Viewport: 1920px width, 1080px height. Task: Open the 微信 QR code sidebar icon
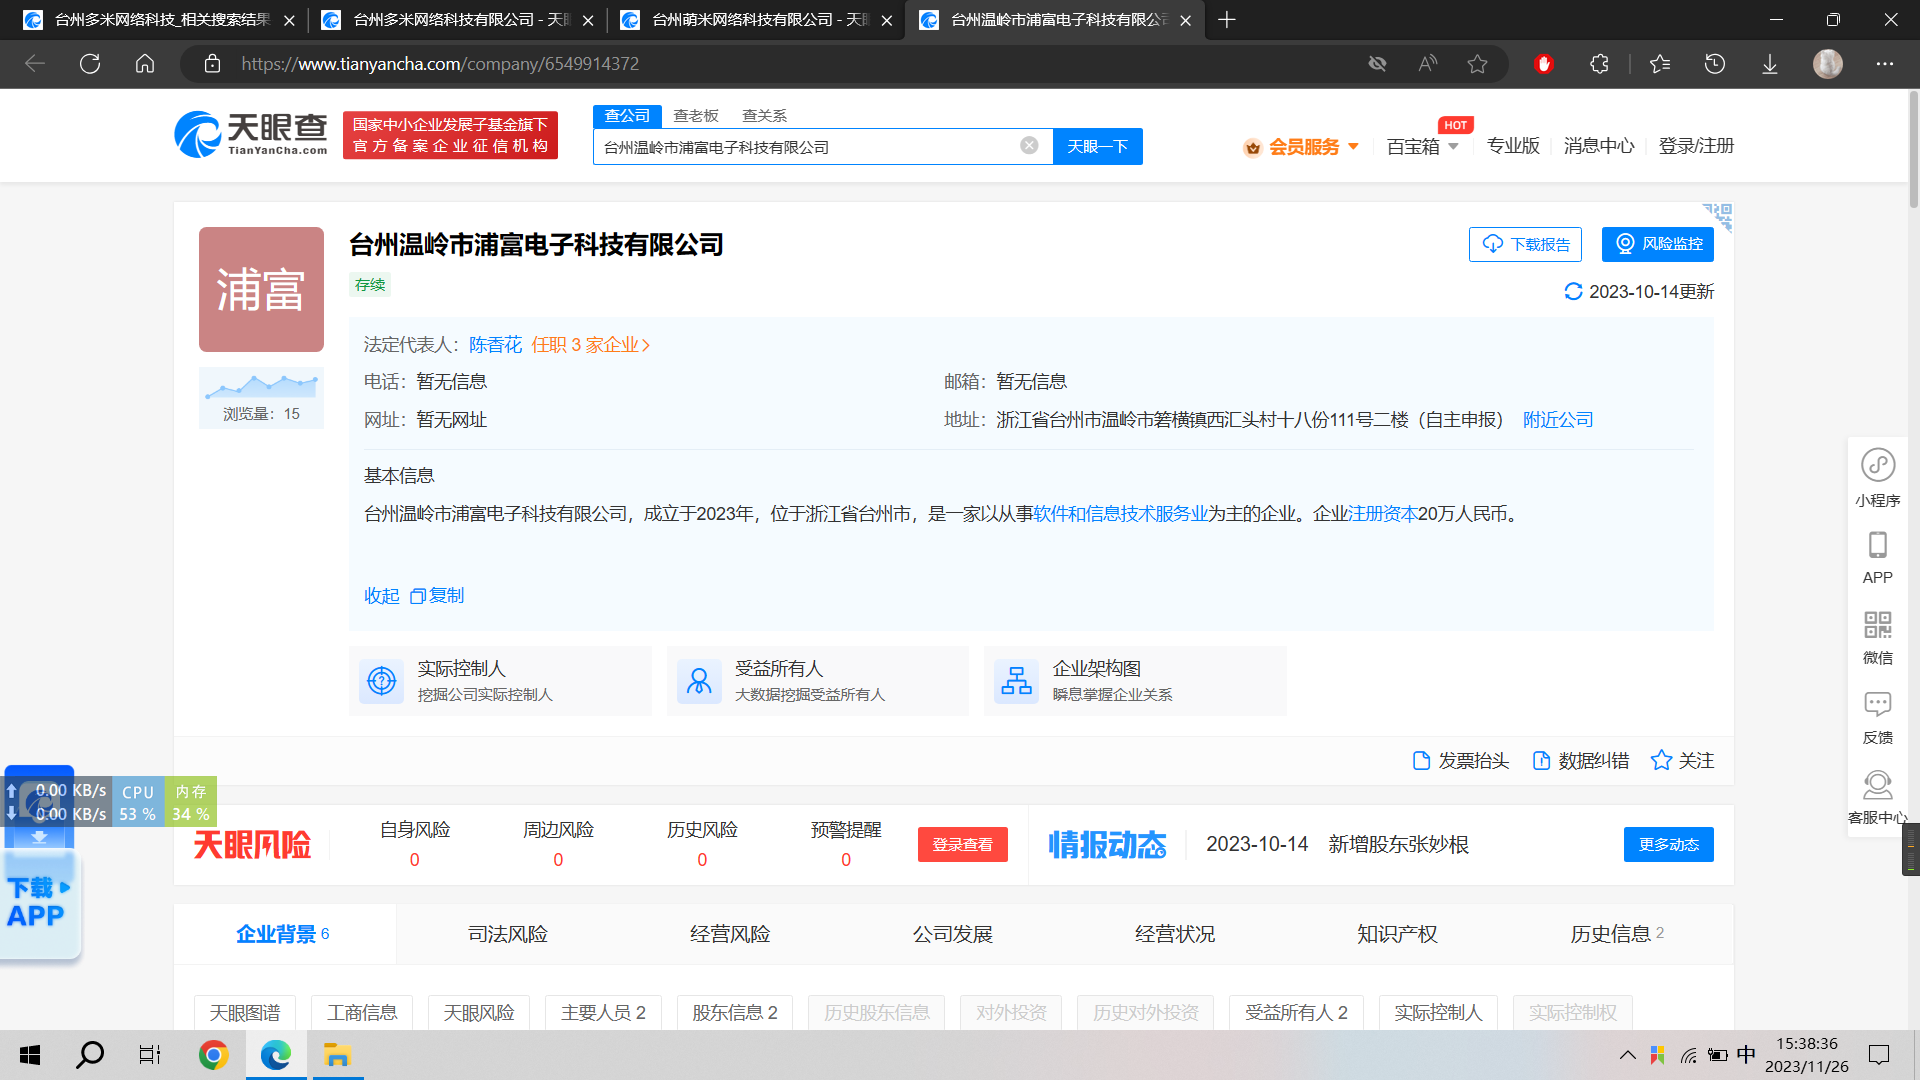1877,638
